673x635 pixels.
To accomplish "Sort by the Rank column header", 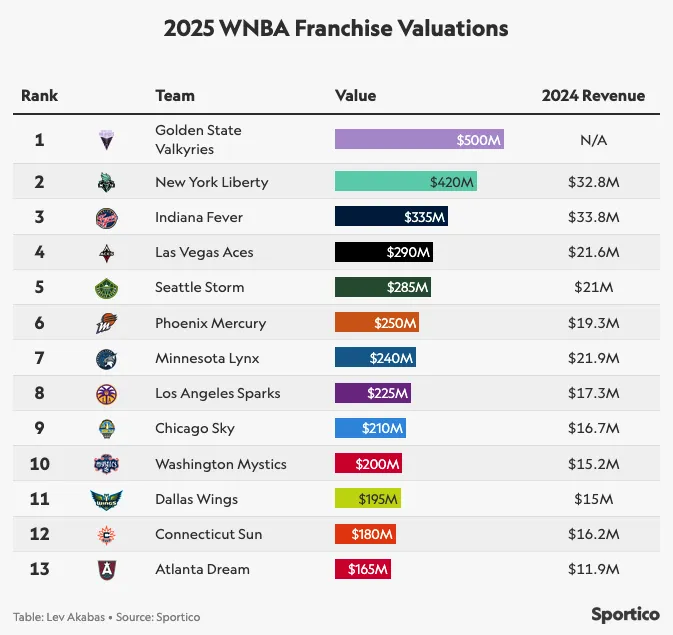I will click(40, 96).
